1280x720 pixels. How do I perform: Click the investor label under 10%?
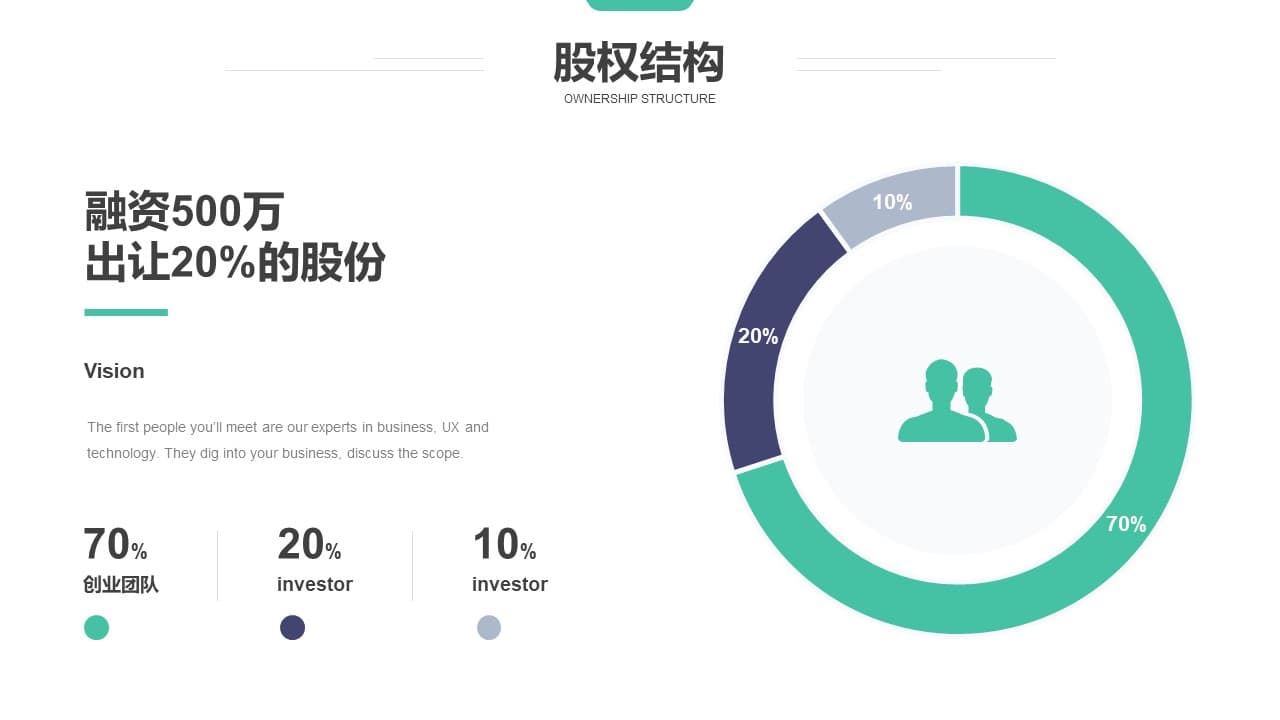click(x=510, y=584)
